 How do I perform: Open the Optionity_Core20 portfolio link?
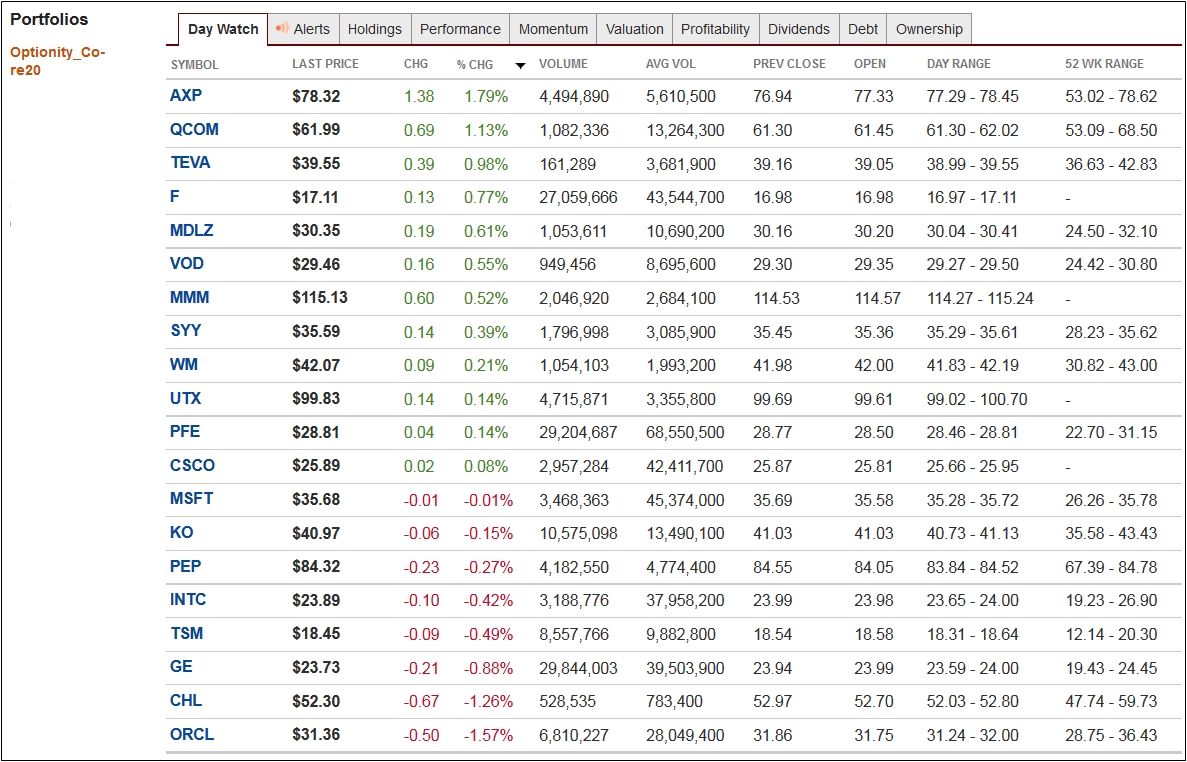tap(58, 61)
